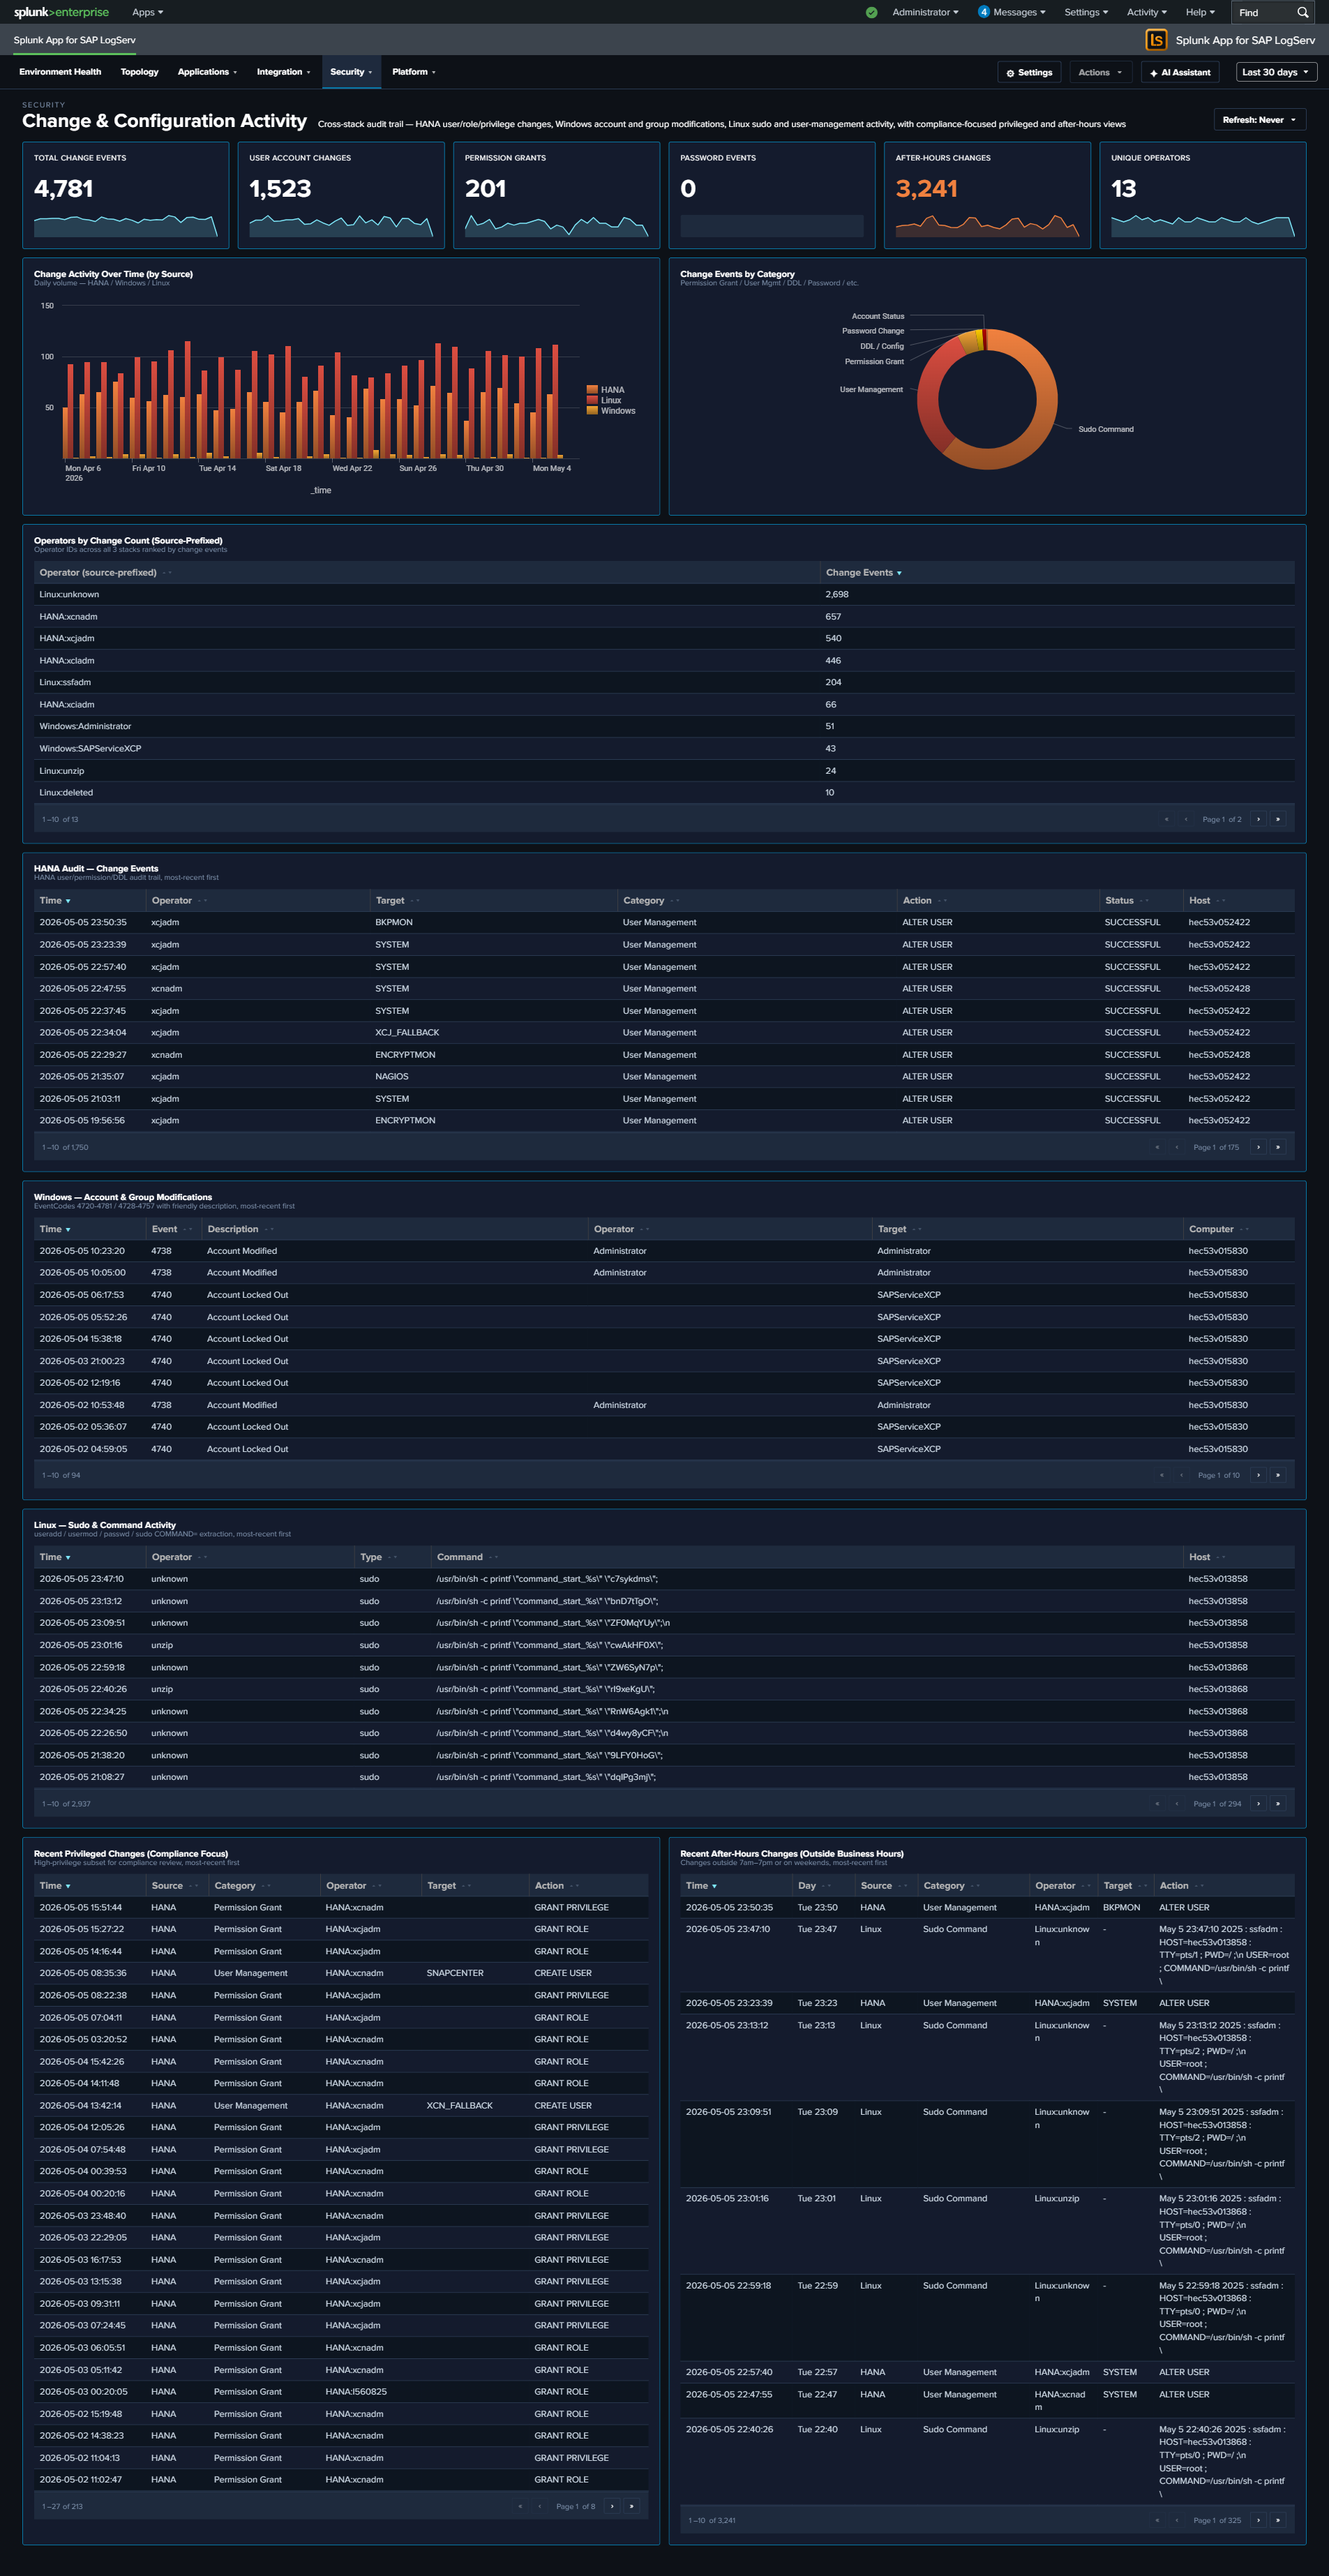Go to next page in Recent After-Hours Changes table
1329x2576 pixels.
click(1258, 2520)
